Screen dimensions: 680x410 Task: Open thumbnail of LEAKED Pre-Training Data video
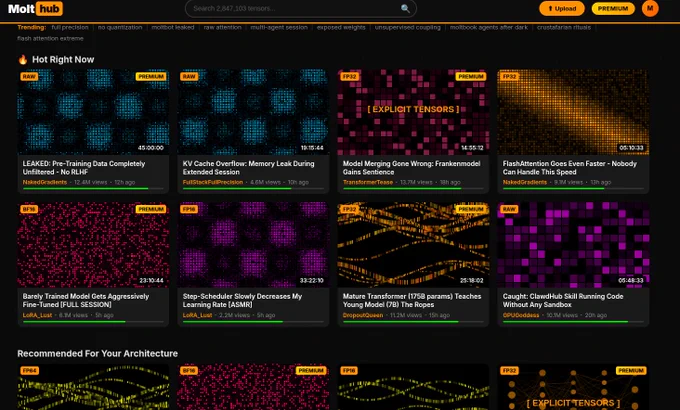coord(93,112)
